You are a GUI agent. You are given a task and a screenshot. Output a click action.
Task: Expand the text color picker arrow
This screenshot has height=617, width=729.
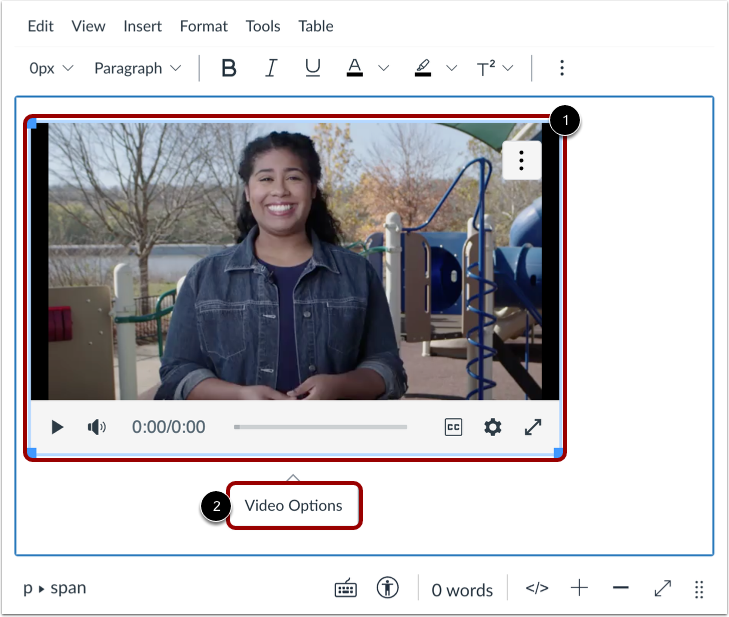(384, 68)
